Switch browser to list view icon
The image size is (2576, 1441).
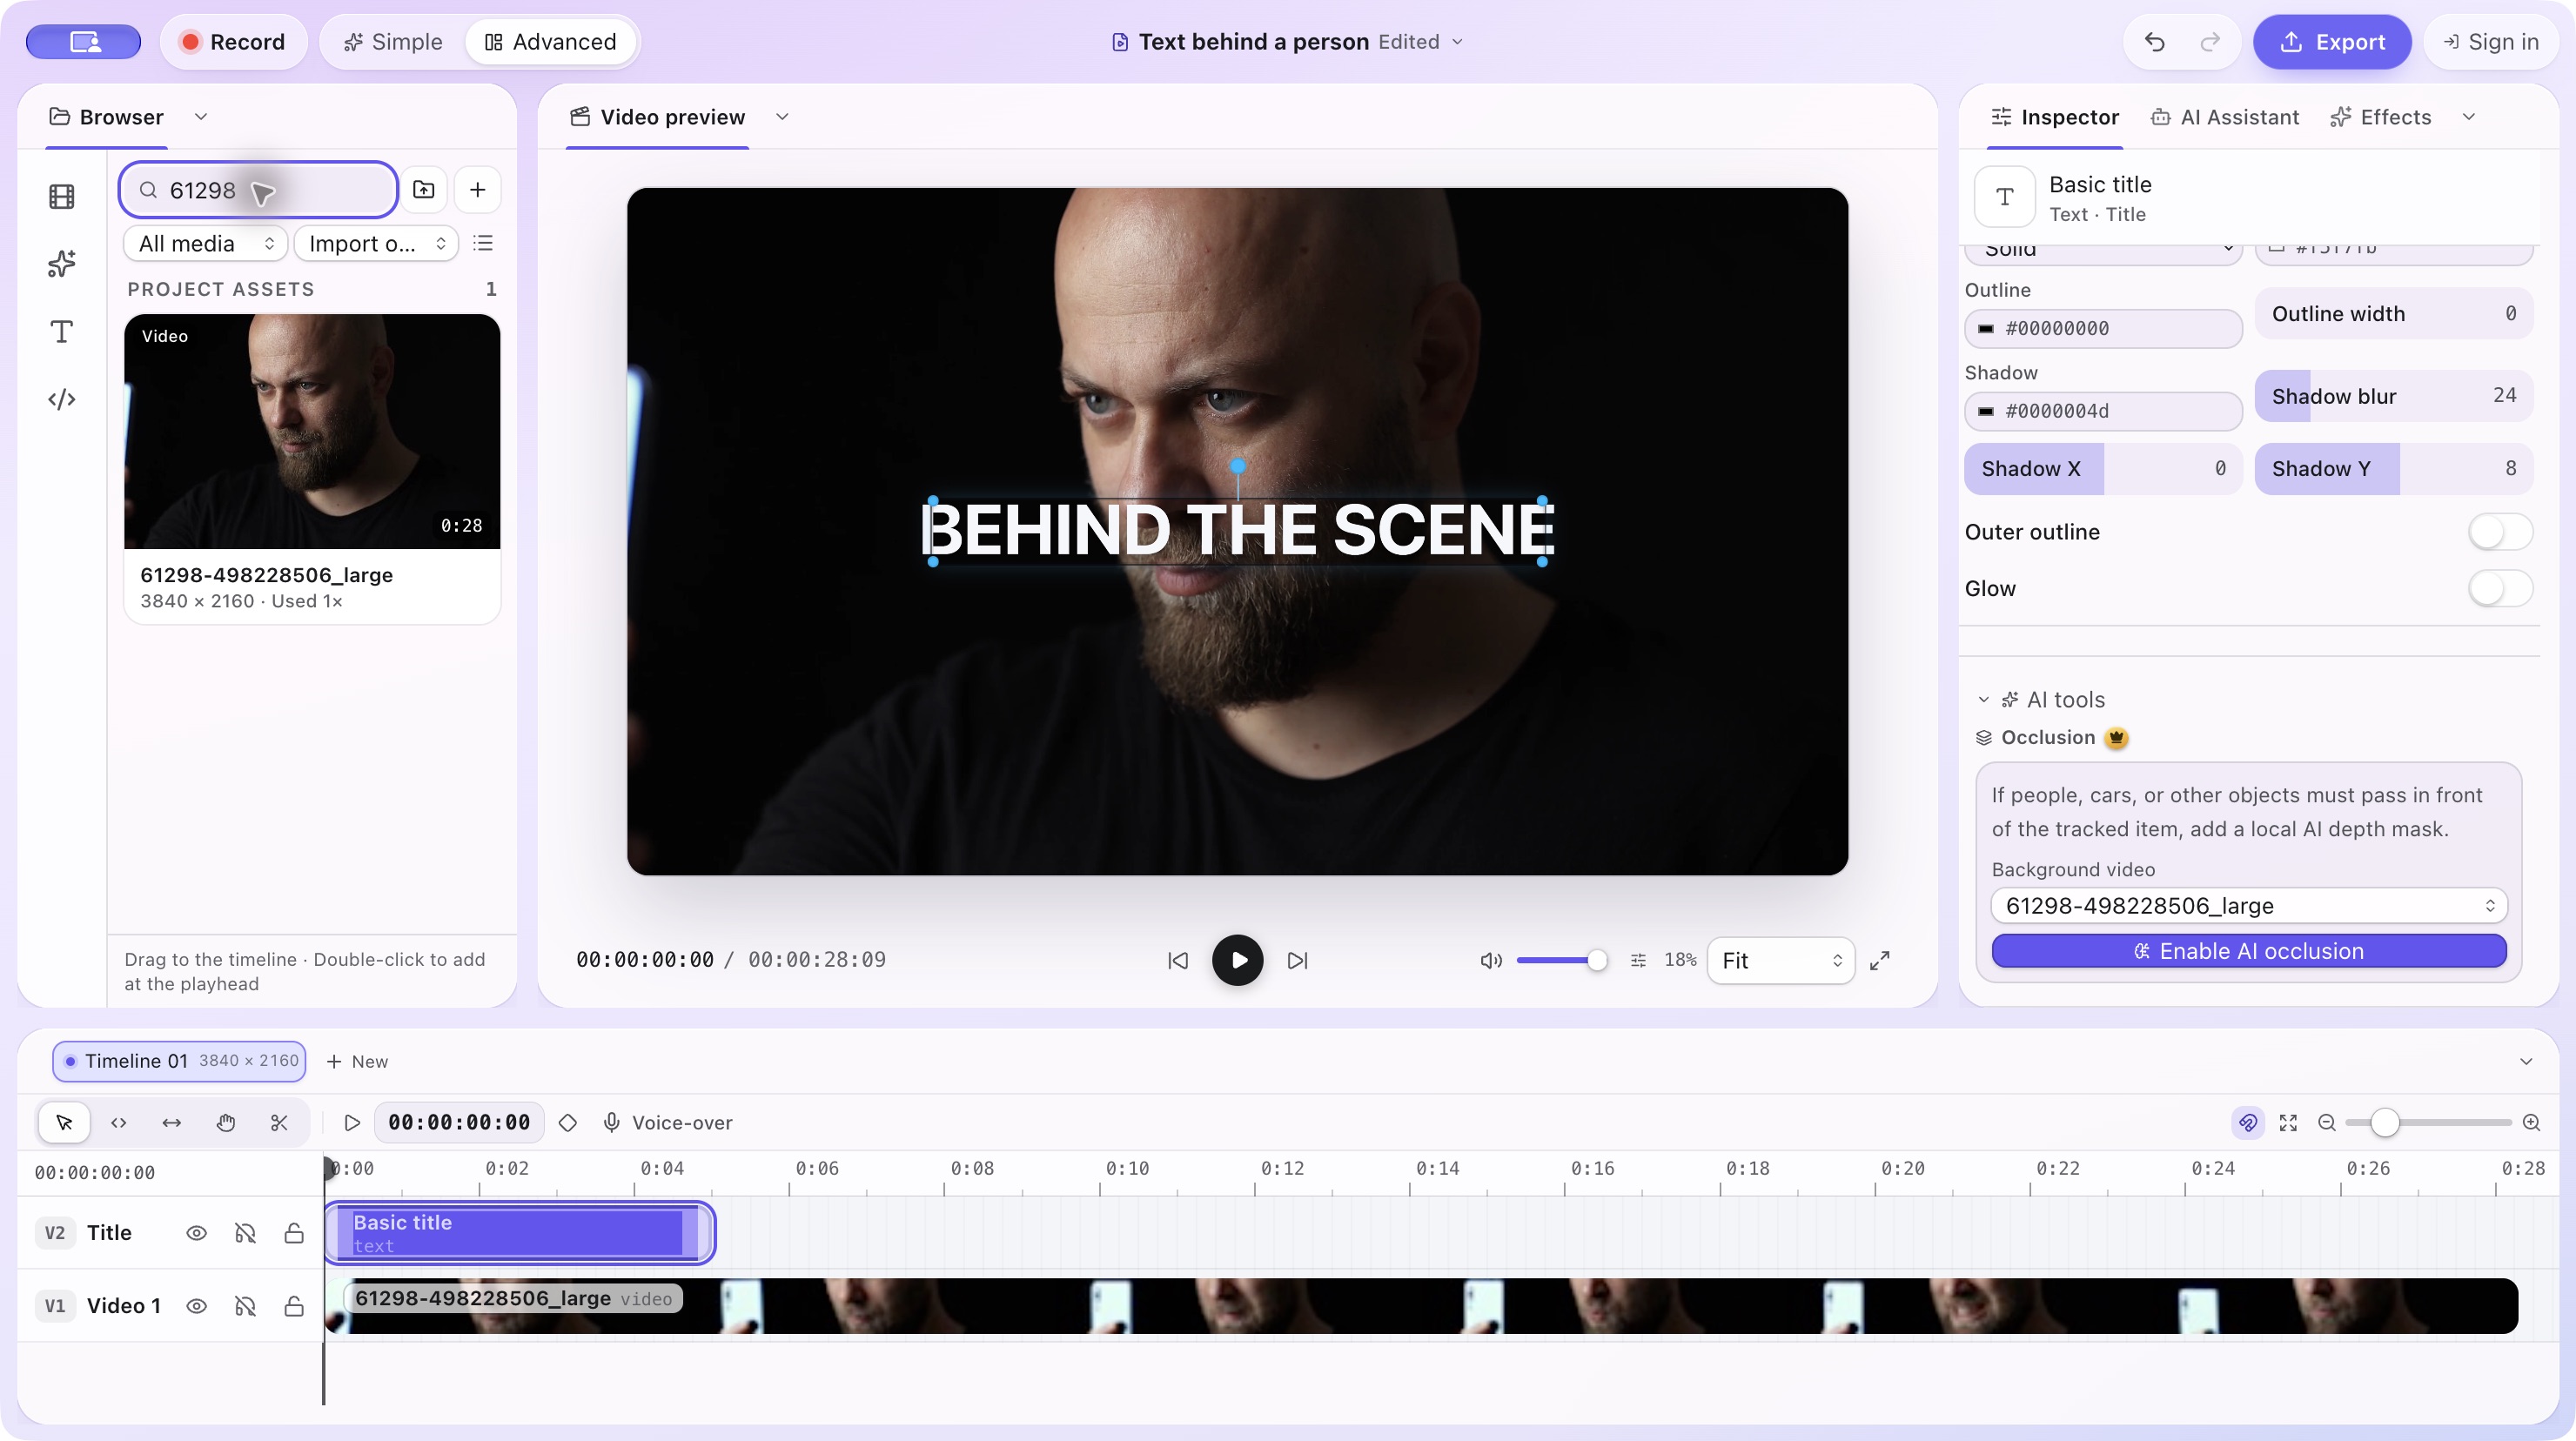tap(483, 243)
